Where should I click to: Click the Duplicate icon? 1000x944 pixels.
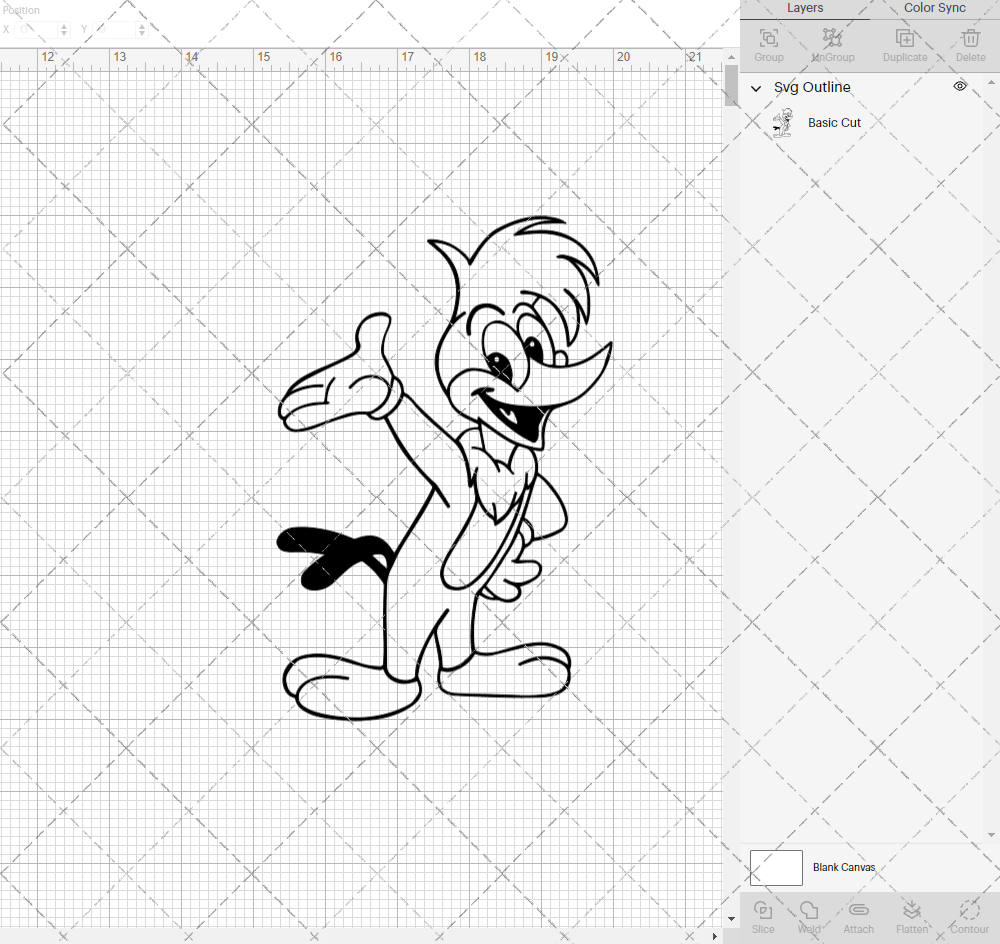click(905, 38)
